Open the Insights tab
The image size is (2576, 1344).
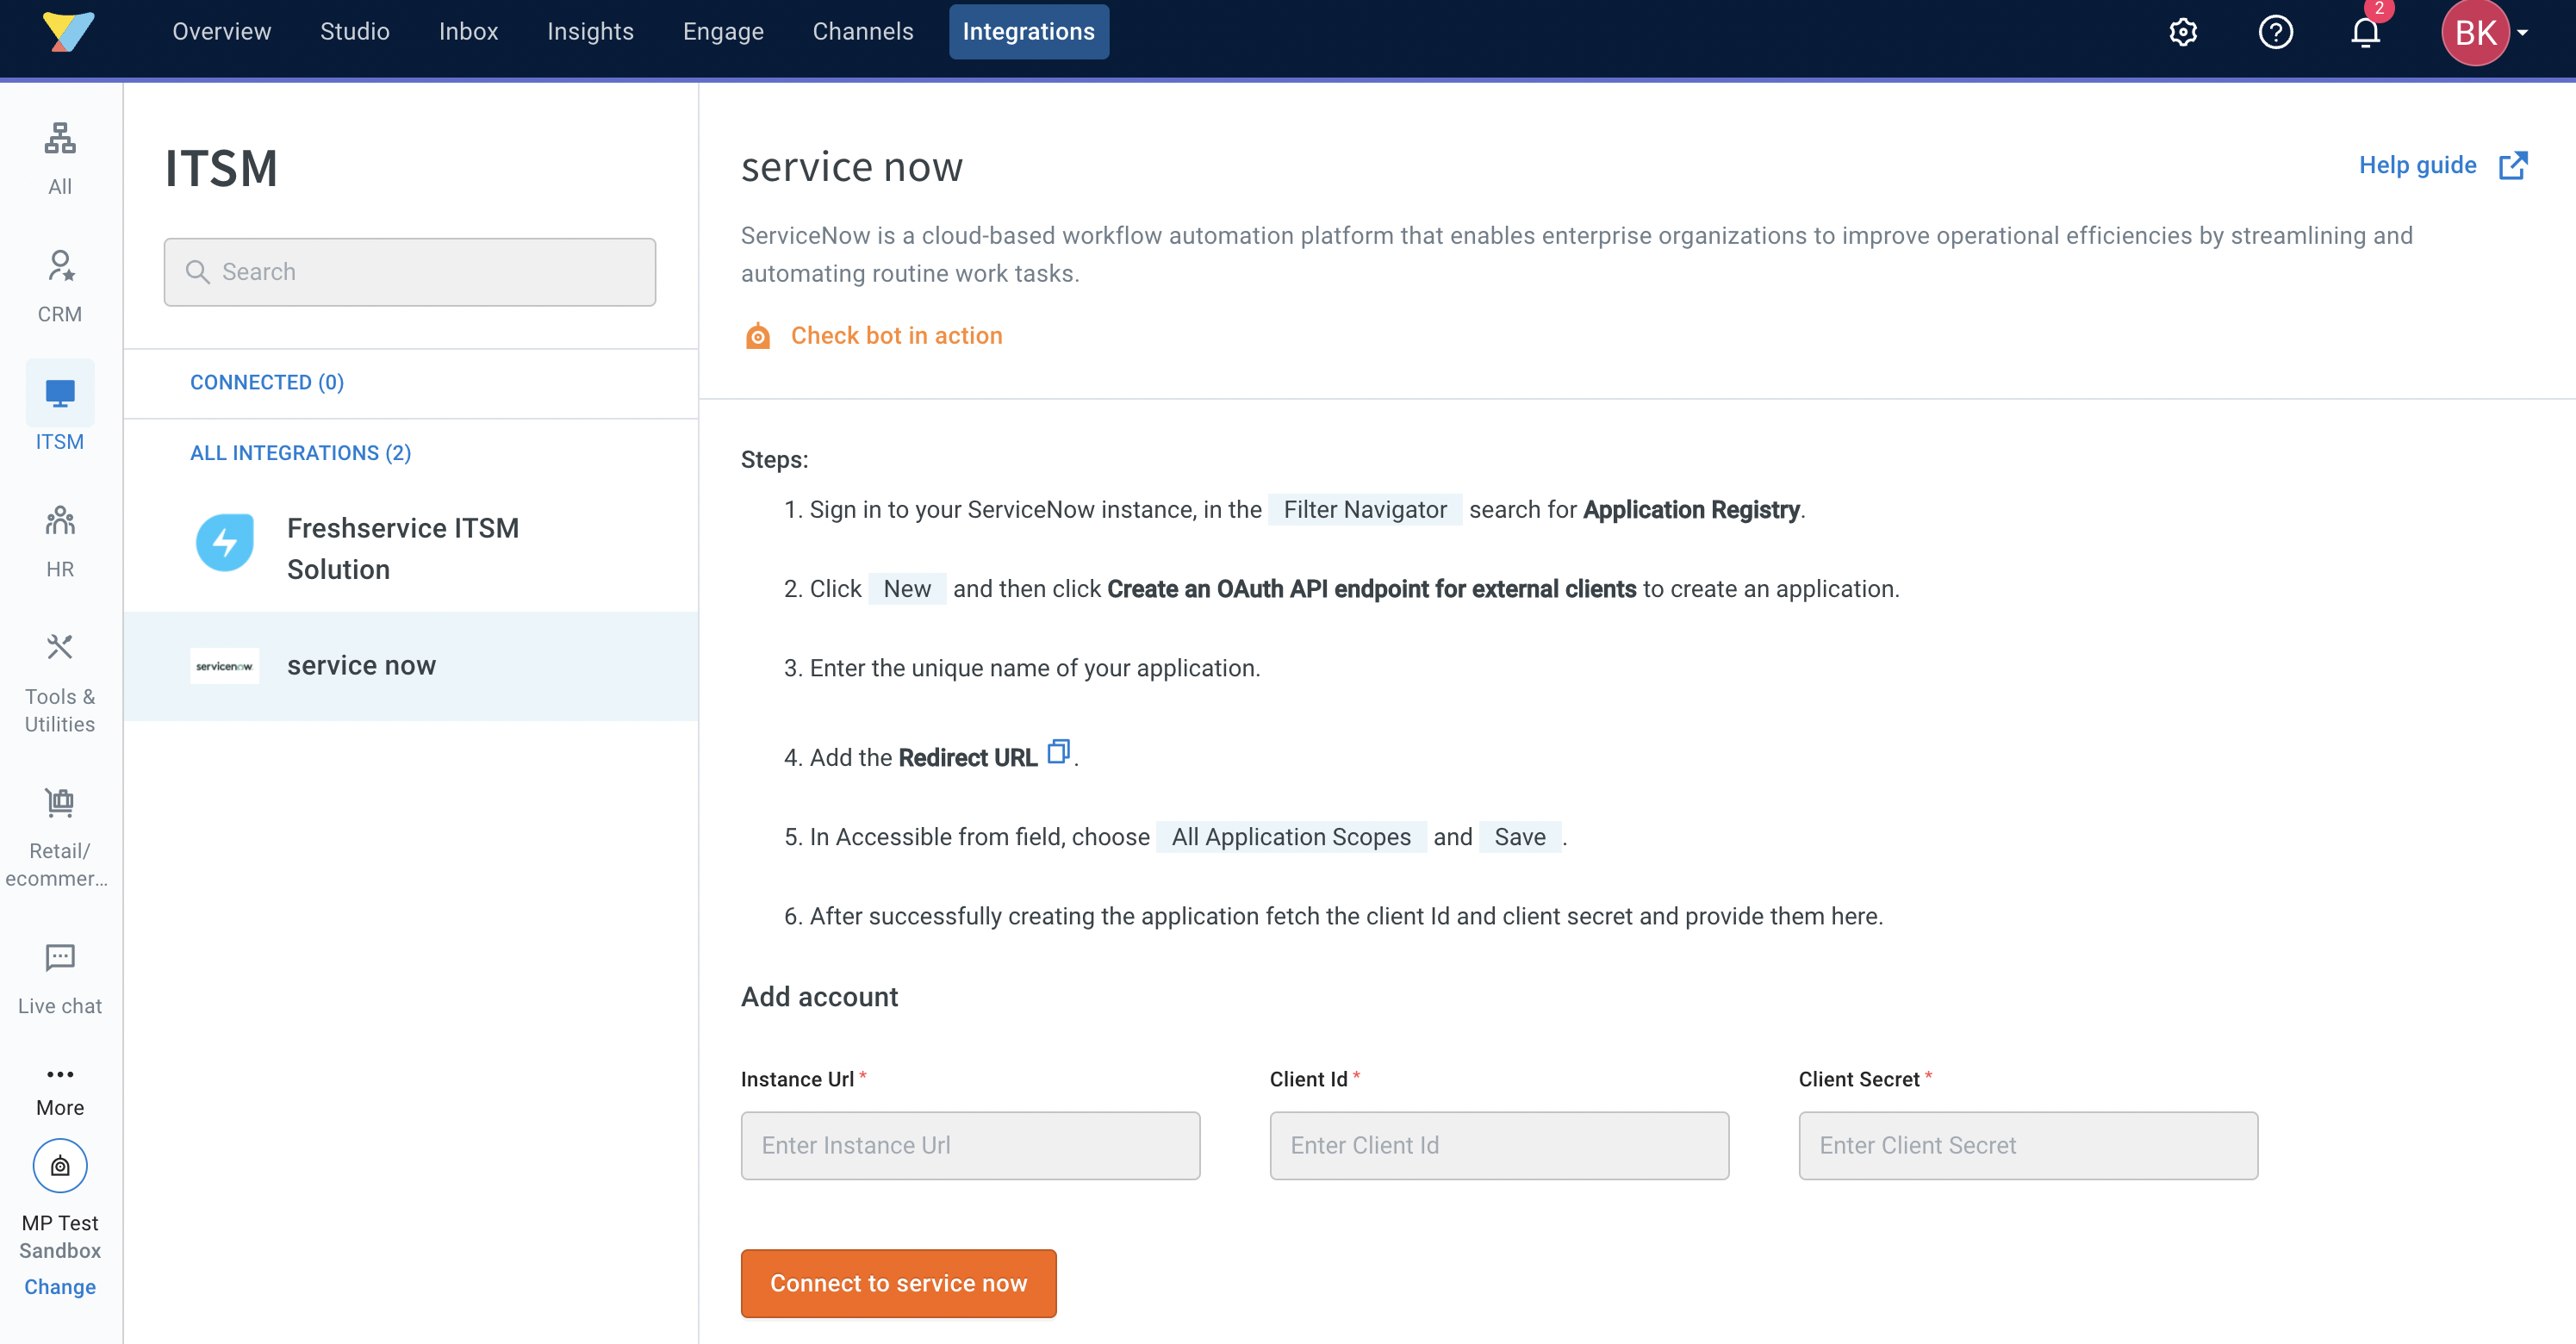click(590, 32)
